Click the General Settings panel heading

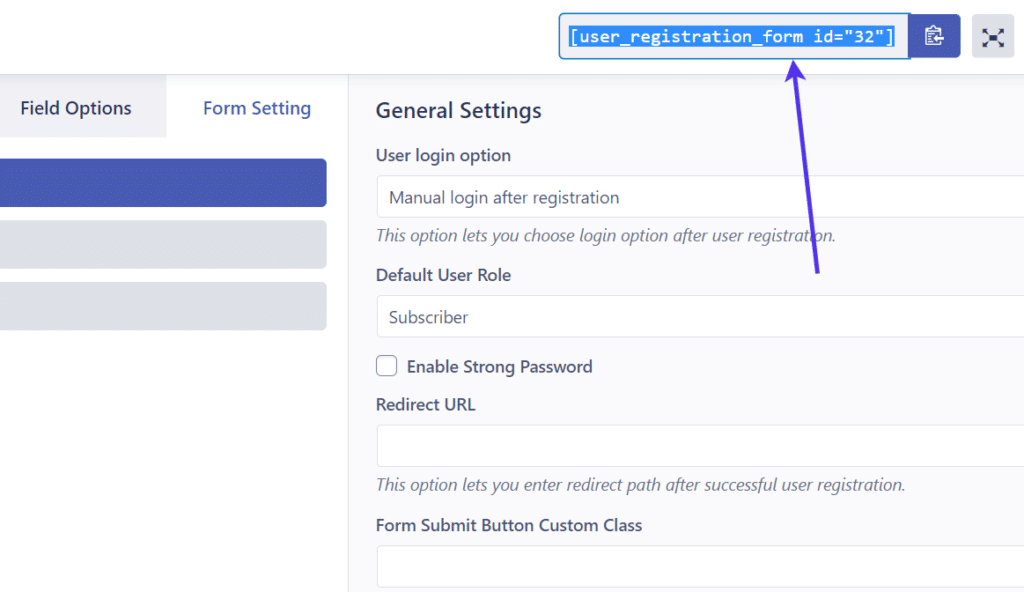click(x=458, y=111)
